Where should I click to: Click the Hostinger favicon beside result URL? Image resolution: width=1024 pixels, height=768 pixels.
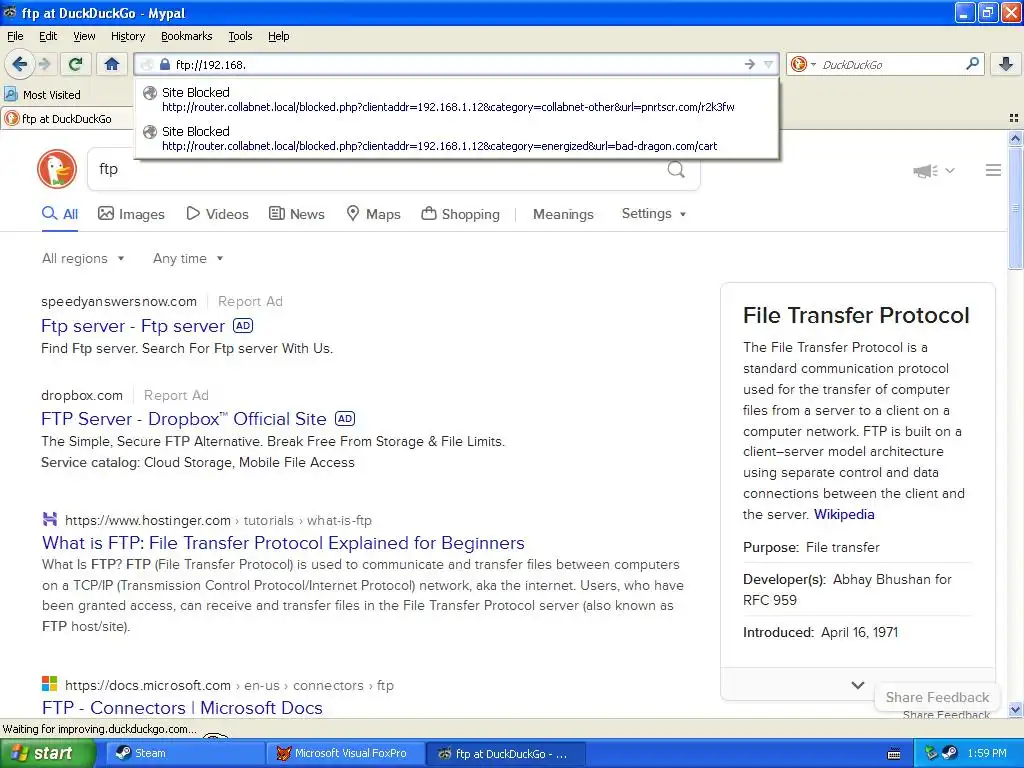(50, 519)
